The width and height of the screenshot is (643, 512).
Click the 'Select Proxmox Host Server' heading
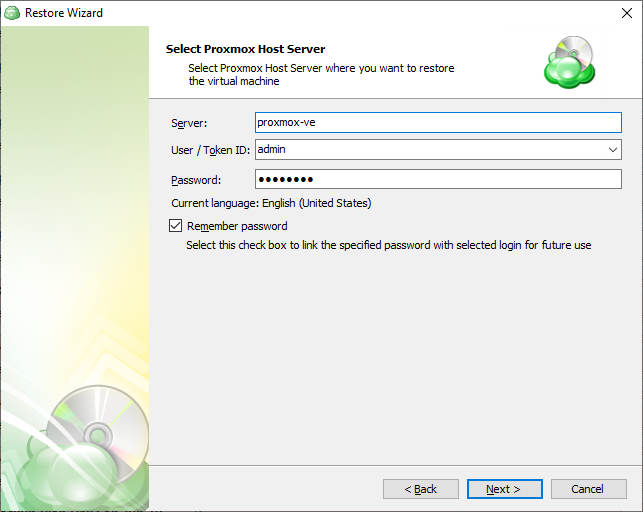coord(245,49)
